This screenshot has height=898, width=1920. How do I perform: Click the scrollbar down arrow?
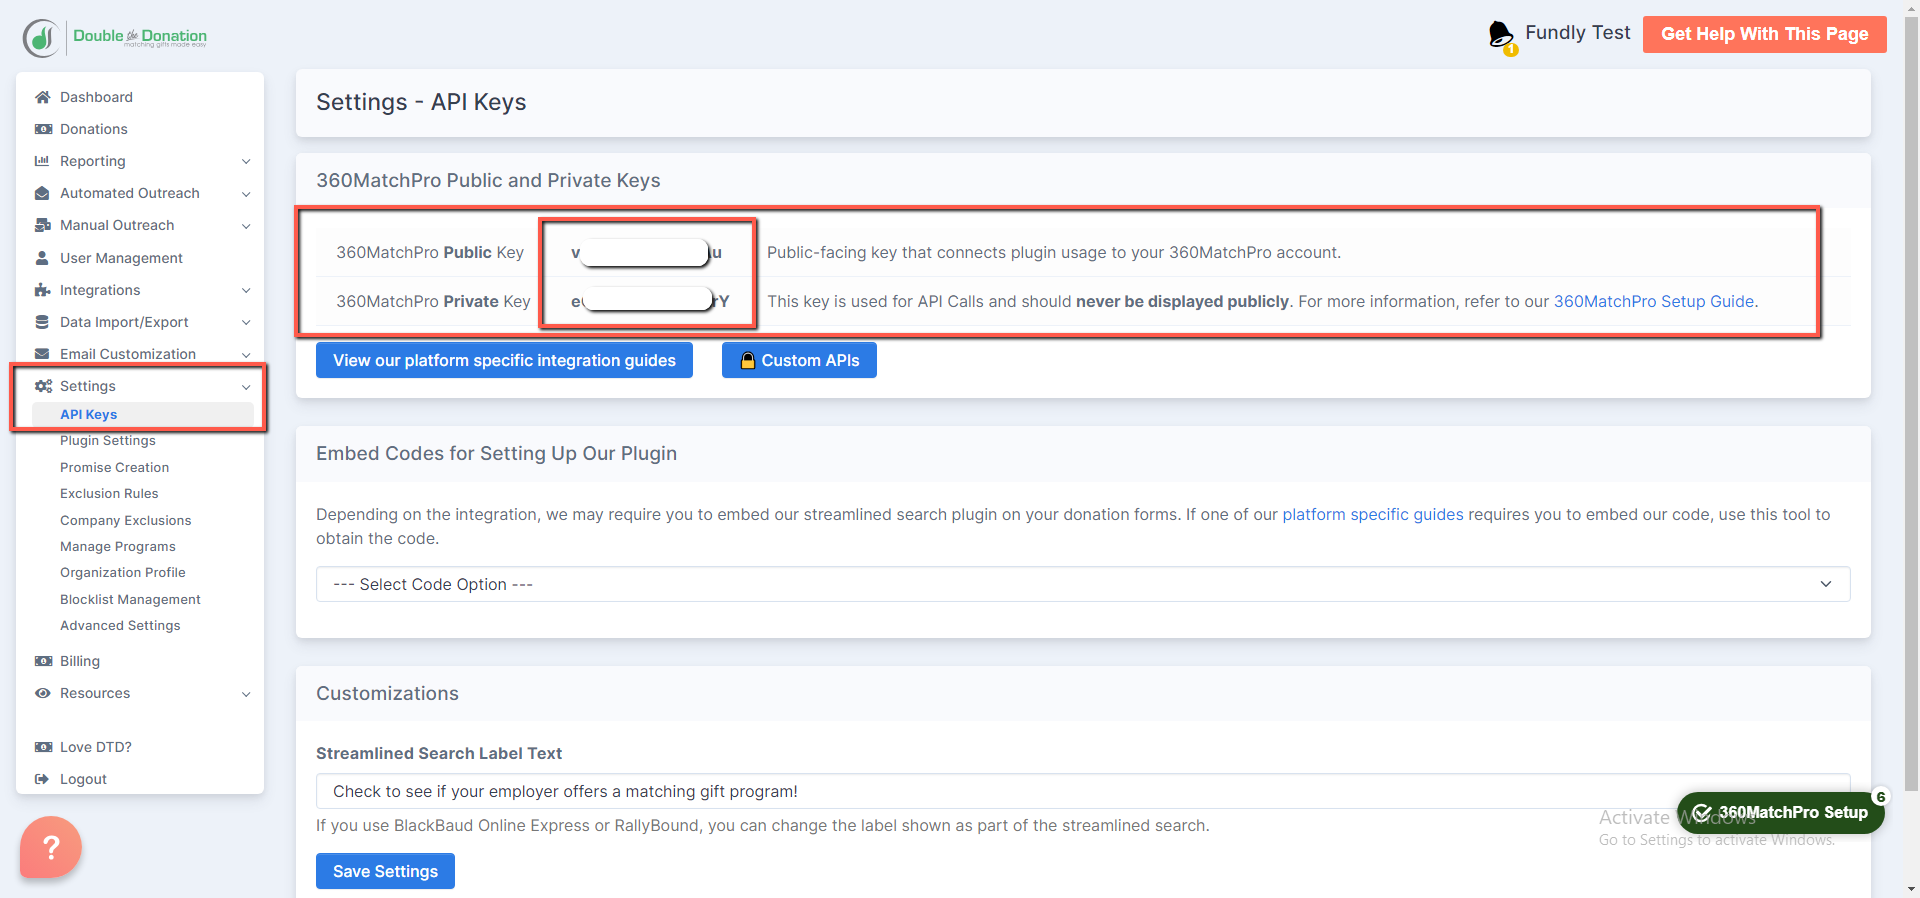[x=1911, y=888]
